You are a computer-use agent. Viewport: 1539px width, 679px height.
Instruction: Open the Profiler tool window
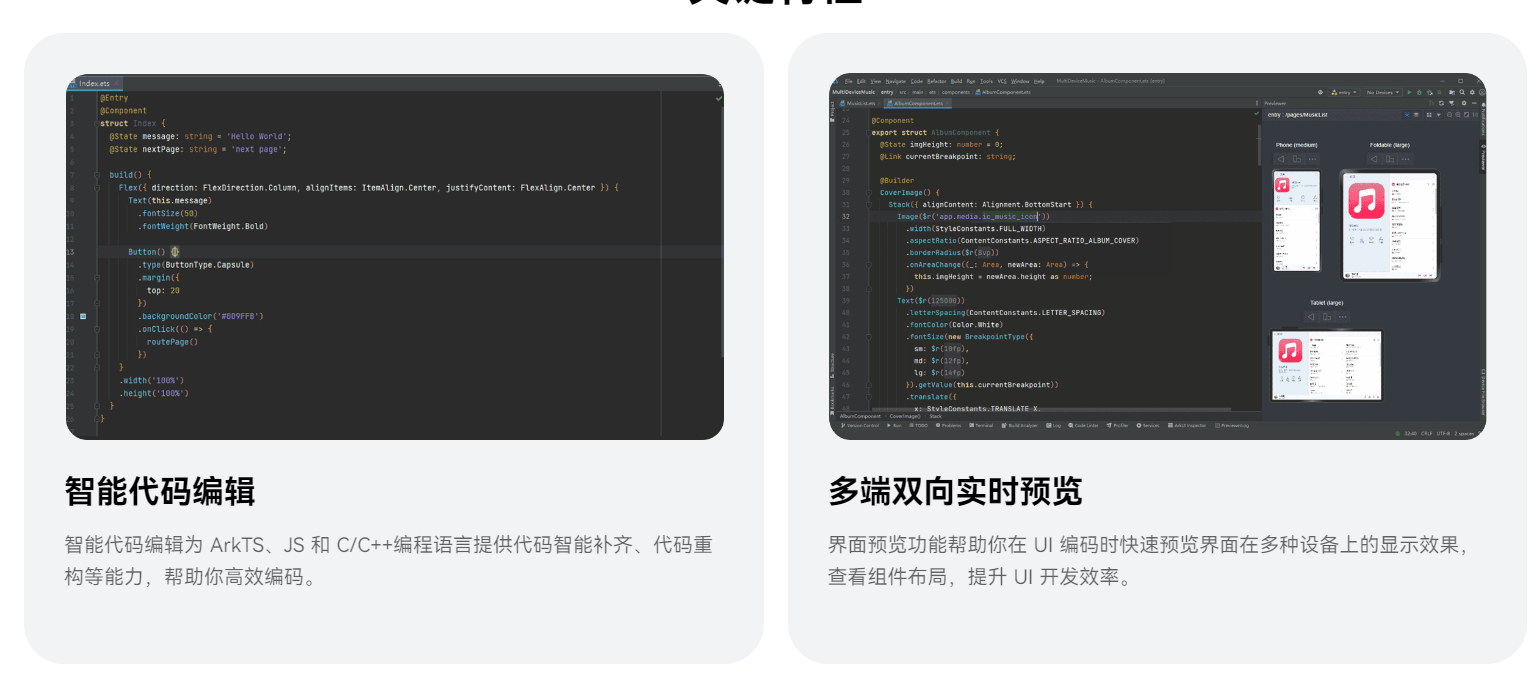coord(1117,425)
